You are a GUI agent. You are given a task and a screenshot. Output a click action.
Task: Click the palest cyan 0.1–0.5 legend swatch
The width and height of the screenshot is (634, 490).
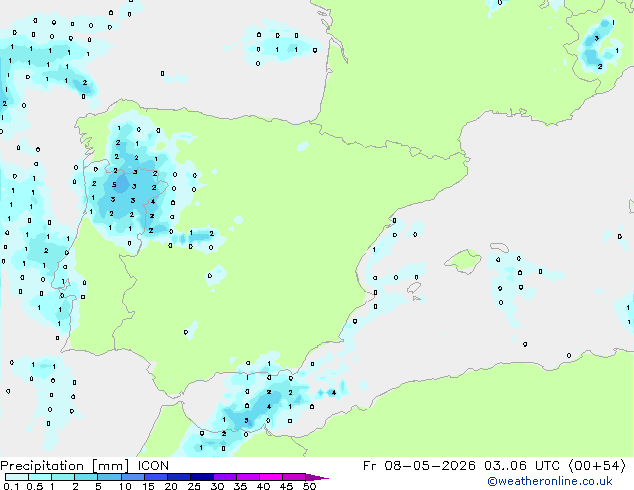(17, 477)
